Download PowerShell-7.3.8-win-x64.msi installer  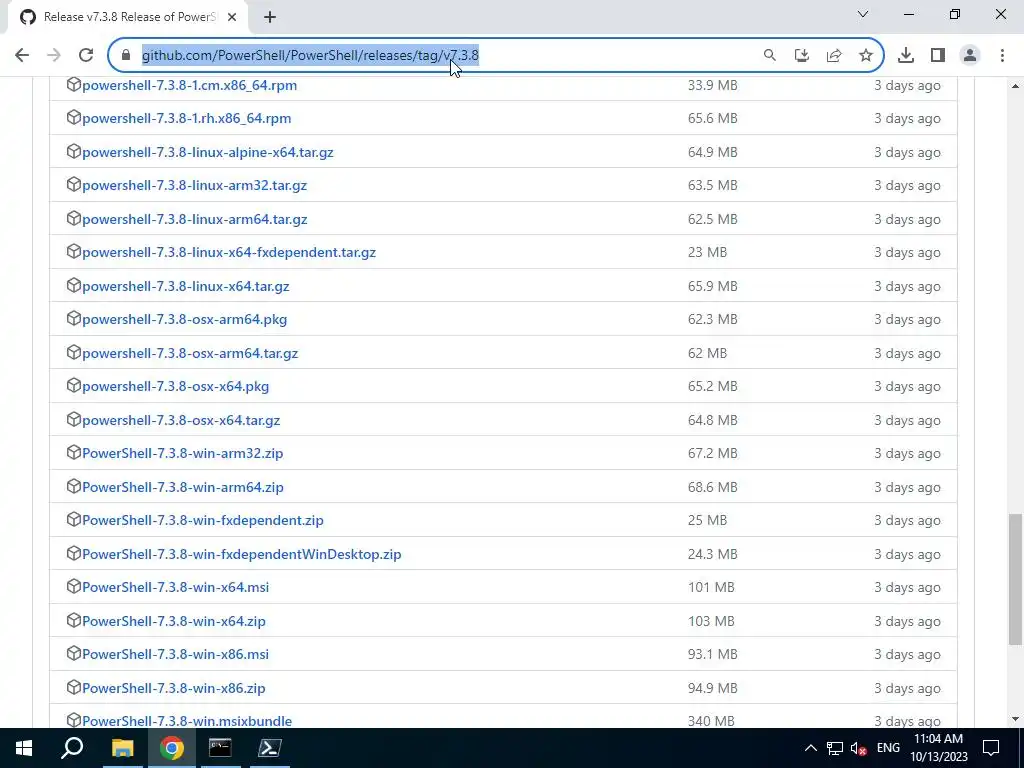(x=176, y=587)
